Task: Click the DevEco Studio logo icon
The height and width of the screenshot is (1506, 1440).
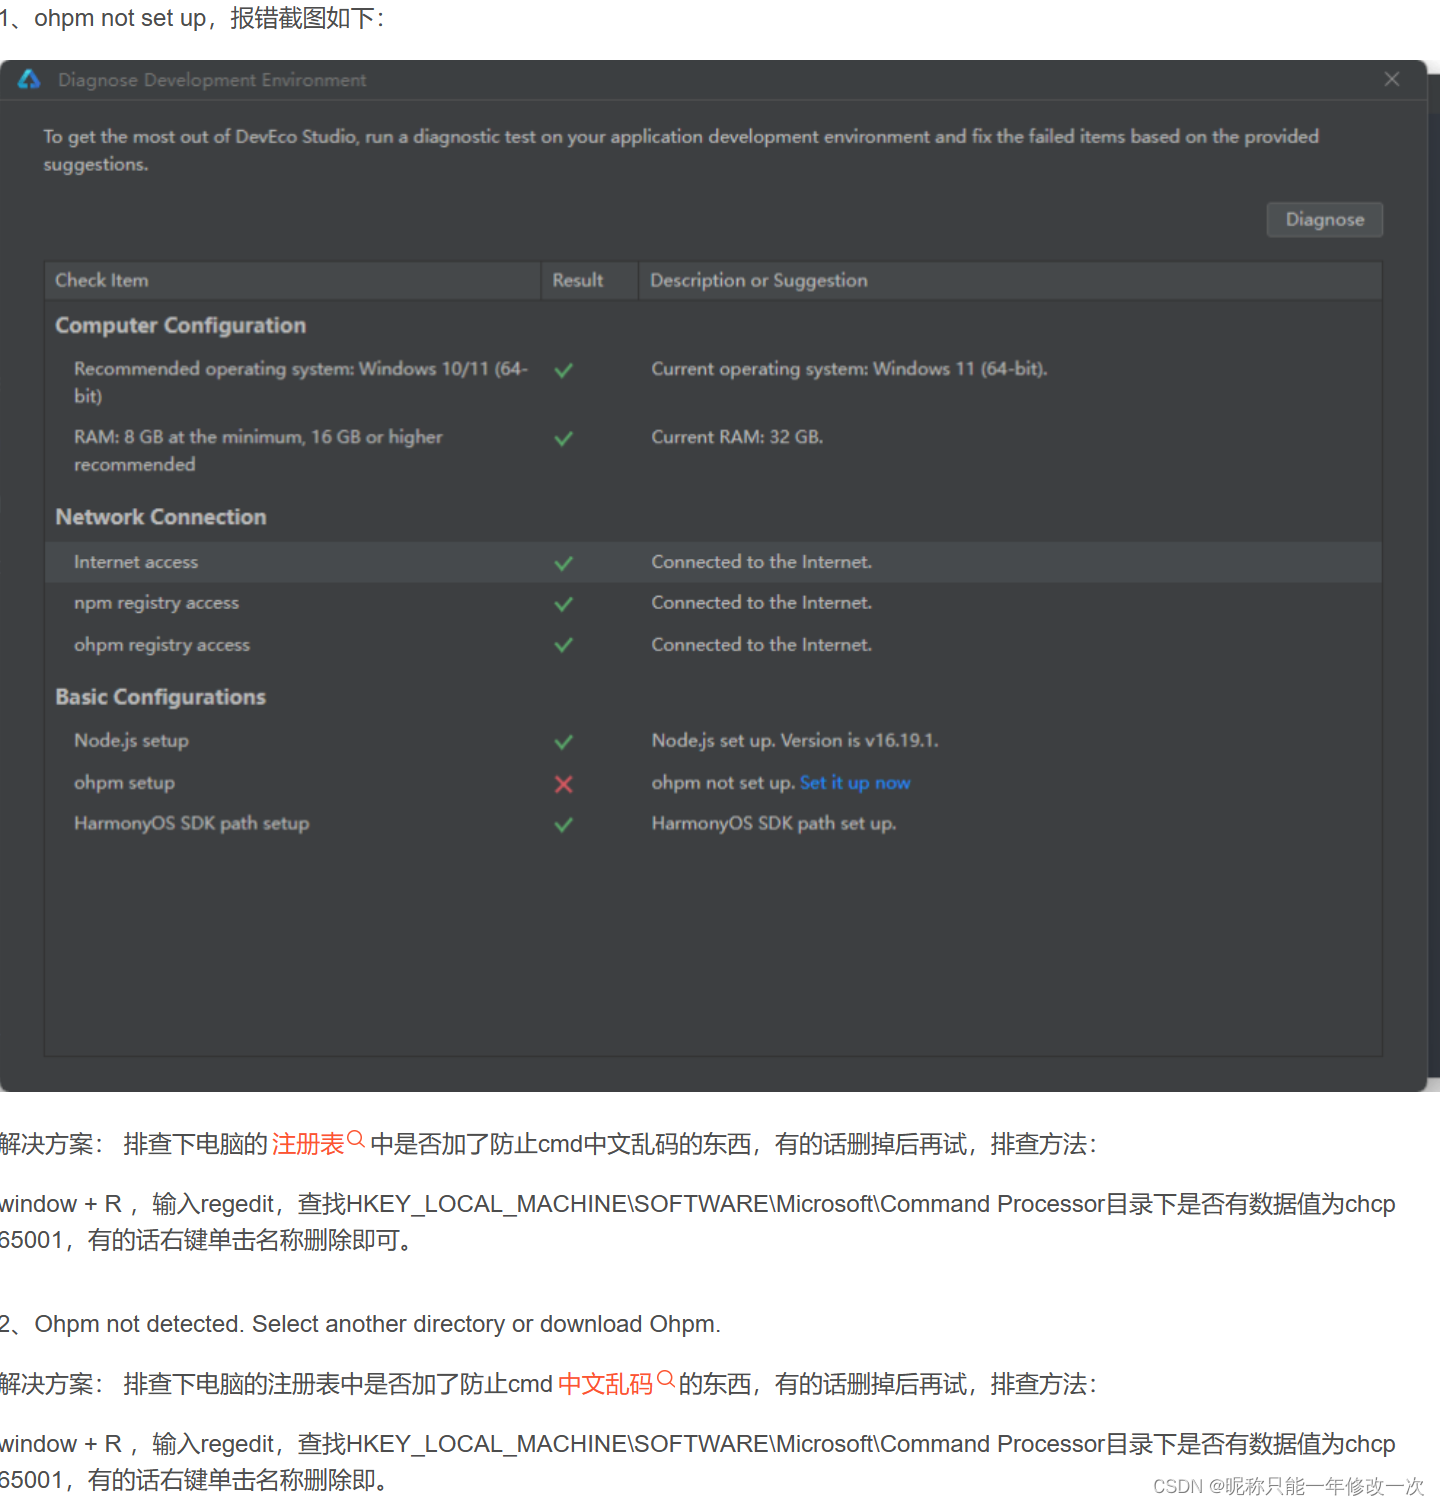Action: (28, 79)
